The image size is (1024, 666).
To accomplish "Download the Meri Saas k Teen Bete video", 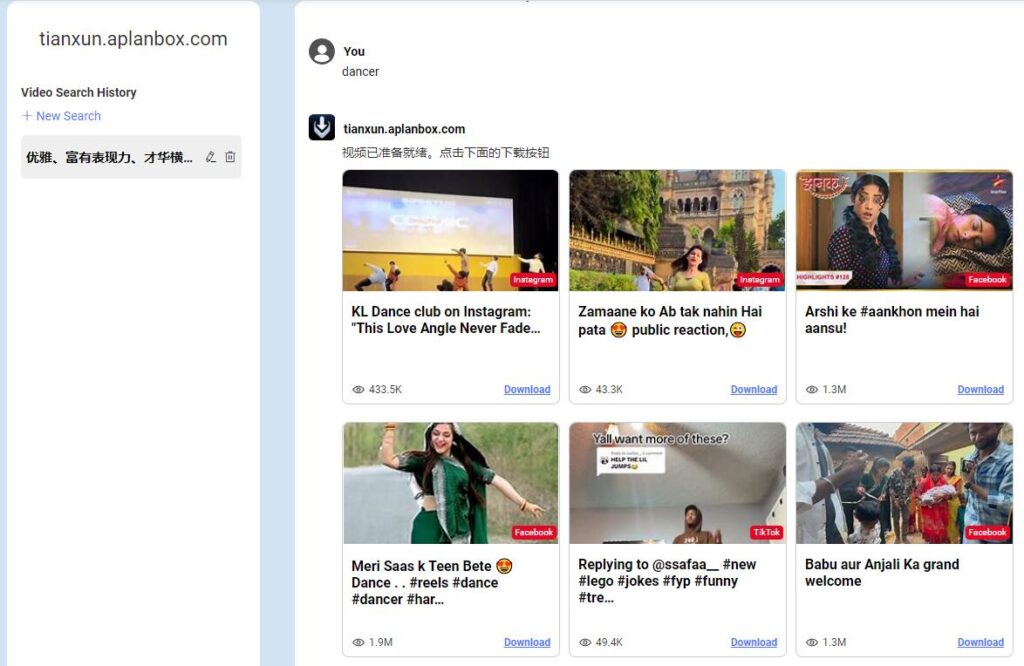I will point(527,642).
